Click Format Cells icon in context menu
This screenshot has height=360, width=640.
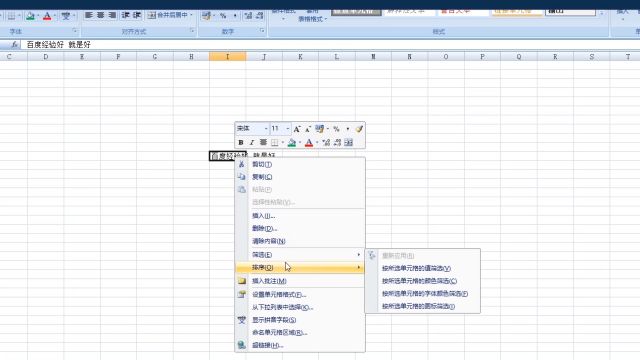242,294
